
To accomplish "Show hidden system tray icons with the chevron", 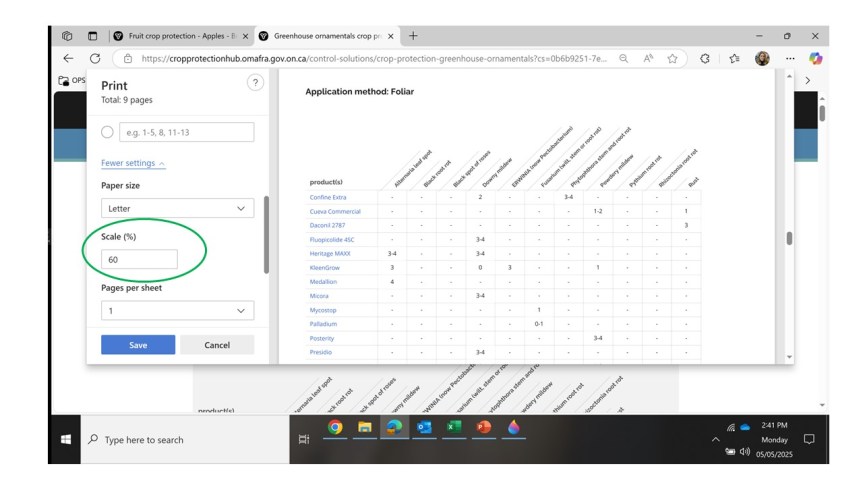I will pos(715,439).
